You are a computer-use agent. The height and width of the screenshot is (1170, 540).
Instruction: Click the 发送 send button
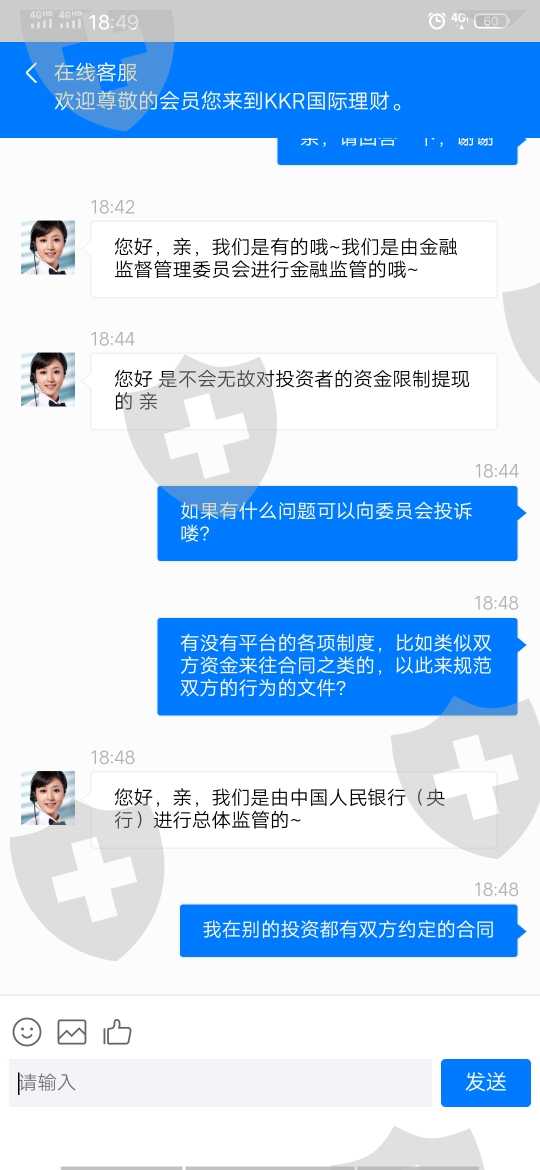point(486,1082)
